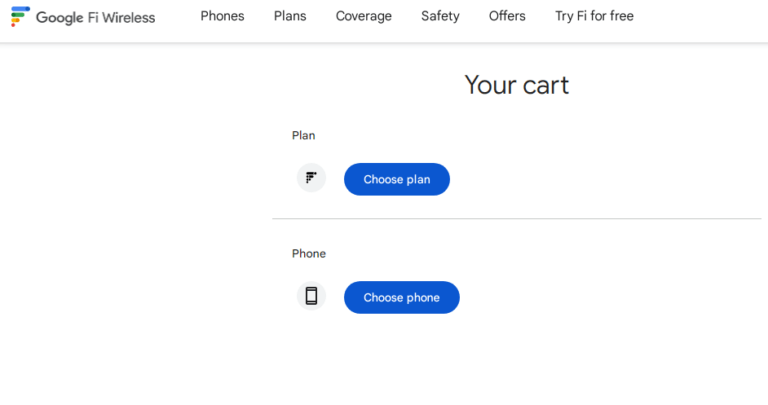The height and width of the screenshot is (405, 768).
Task: View the Offers page
Action: [x=507, y=16]
